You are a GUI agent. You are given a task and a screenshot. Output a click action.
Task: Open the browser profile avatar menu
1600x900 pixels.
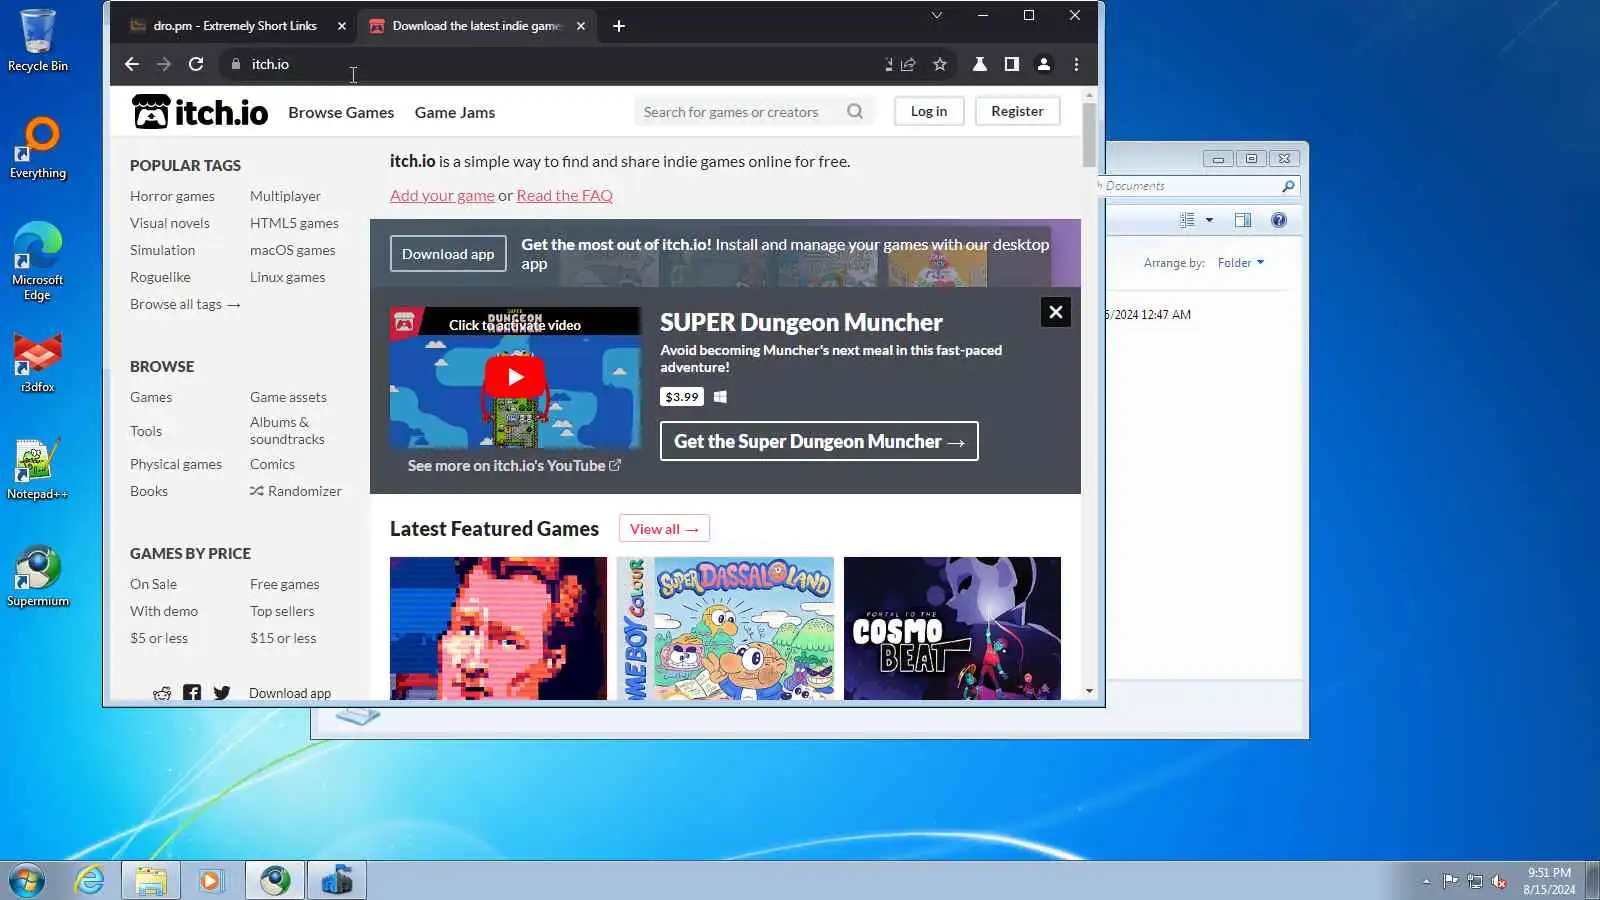[1044, 64]
